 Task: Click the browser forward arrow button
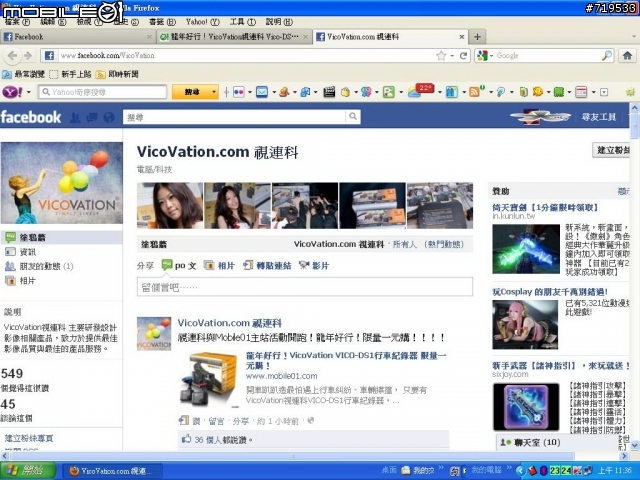coord(28,56)
